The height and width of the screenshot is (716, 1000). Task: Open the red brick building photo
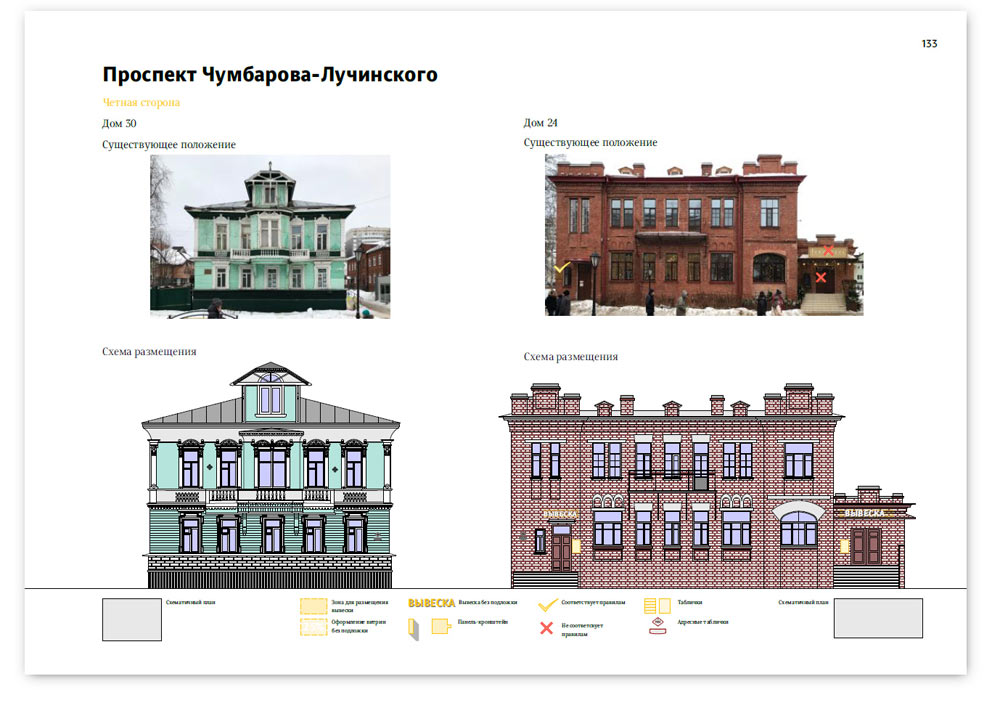coord(703,235)
